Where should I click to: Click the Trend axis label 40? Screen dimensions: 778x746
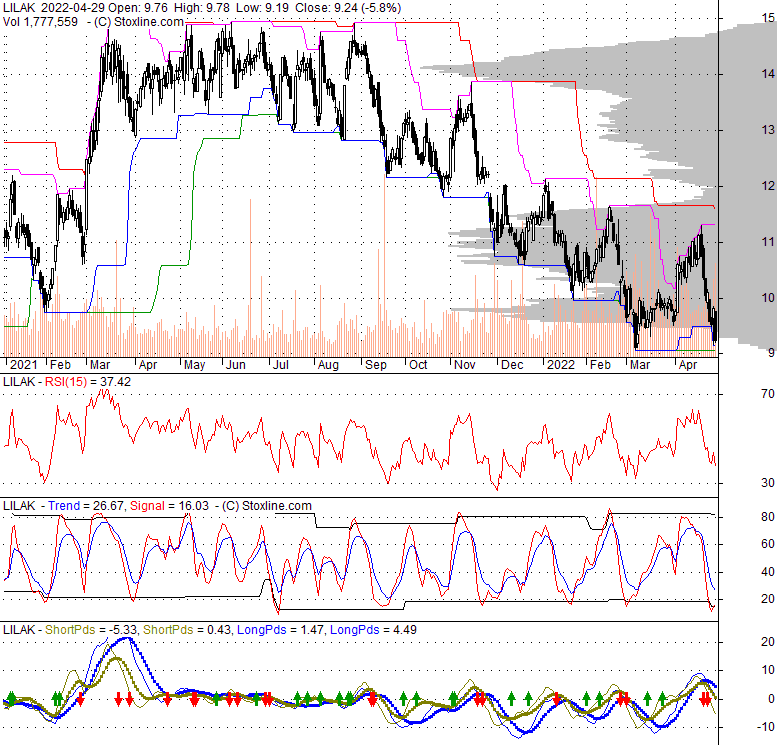coord(768,572)
